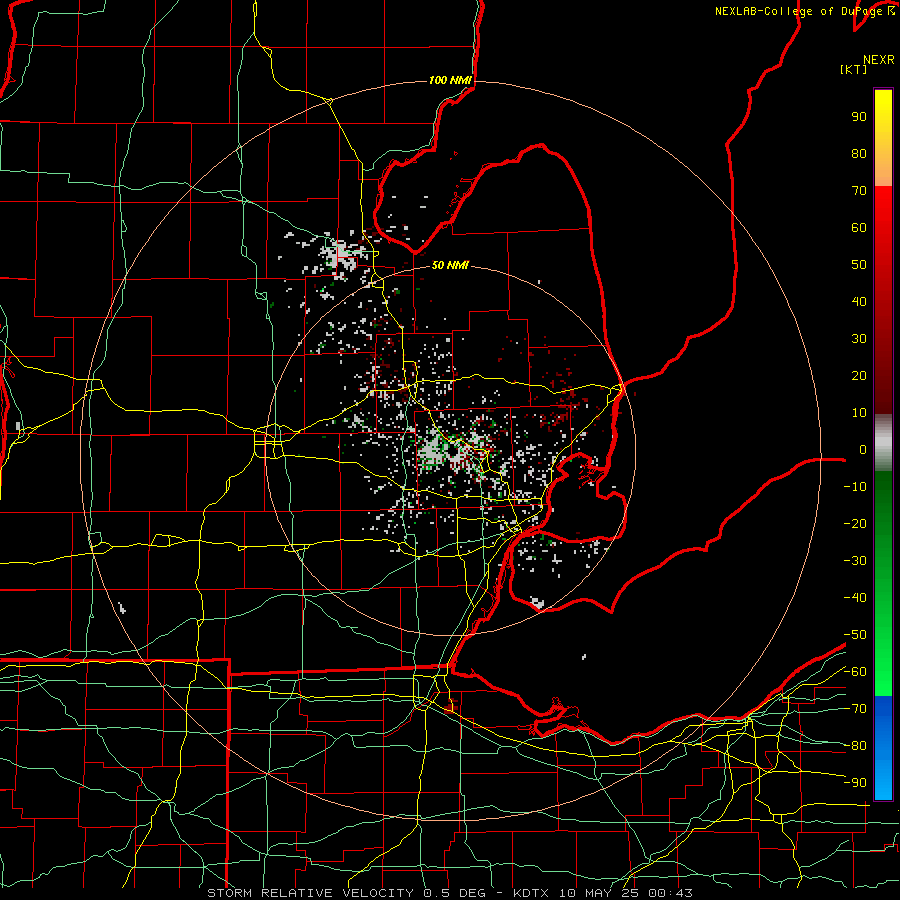Click the "STORM RELATIVE VELOCITY" caption text
Screen dimensions: 900x900
point(310,893)
